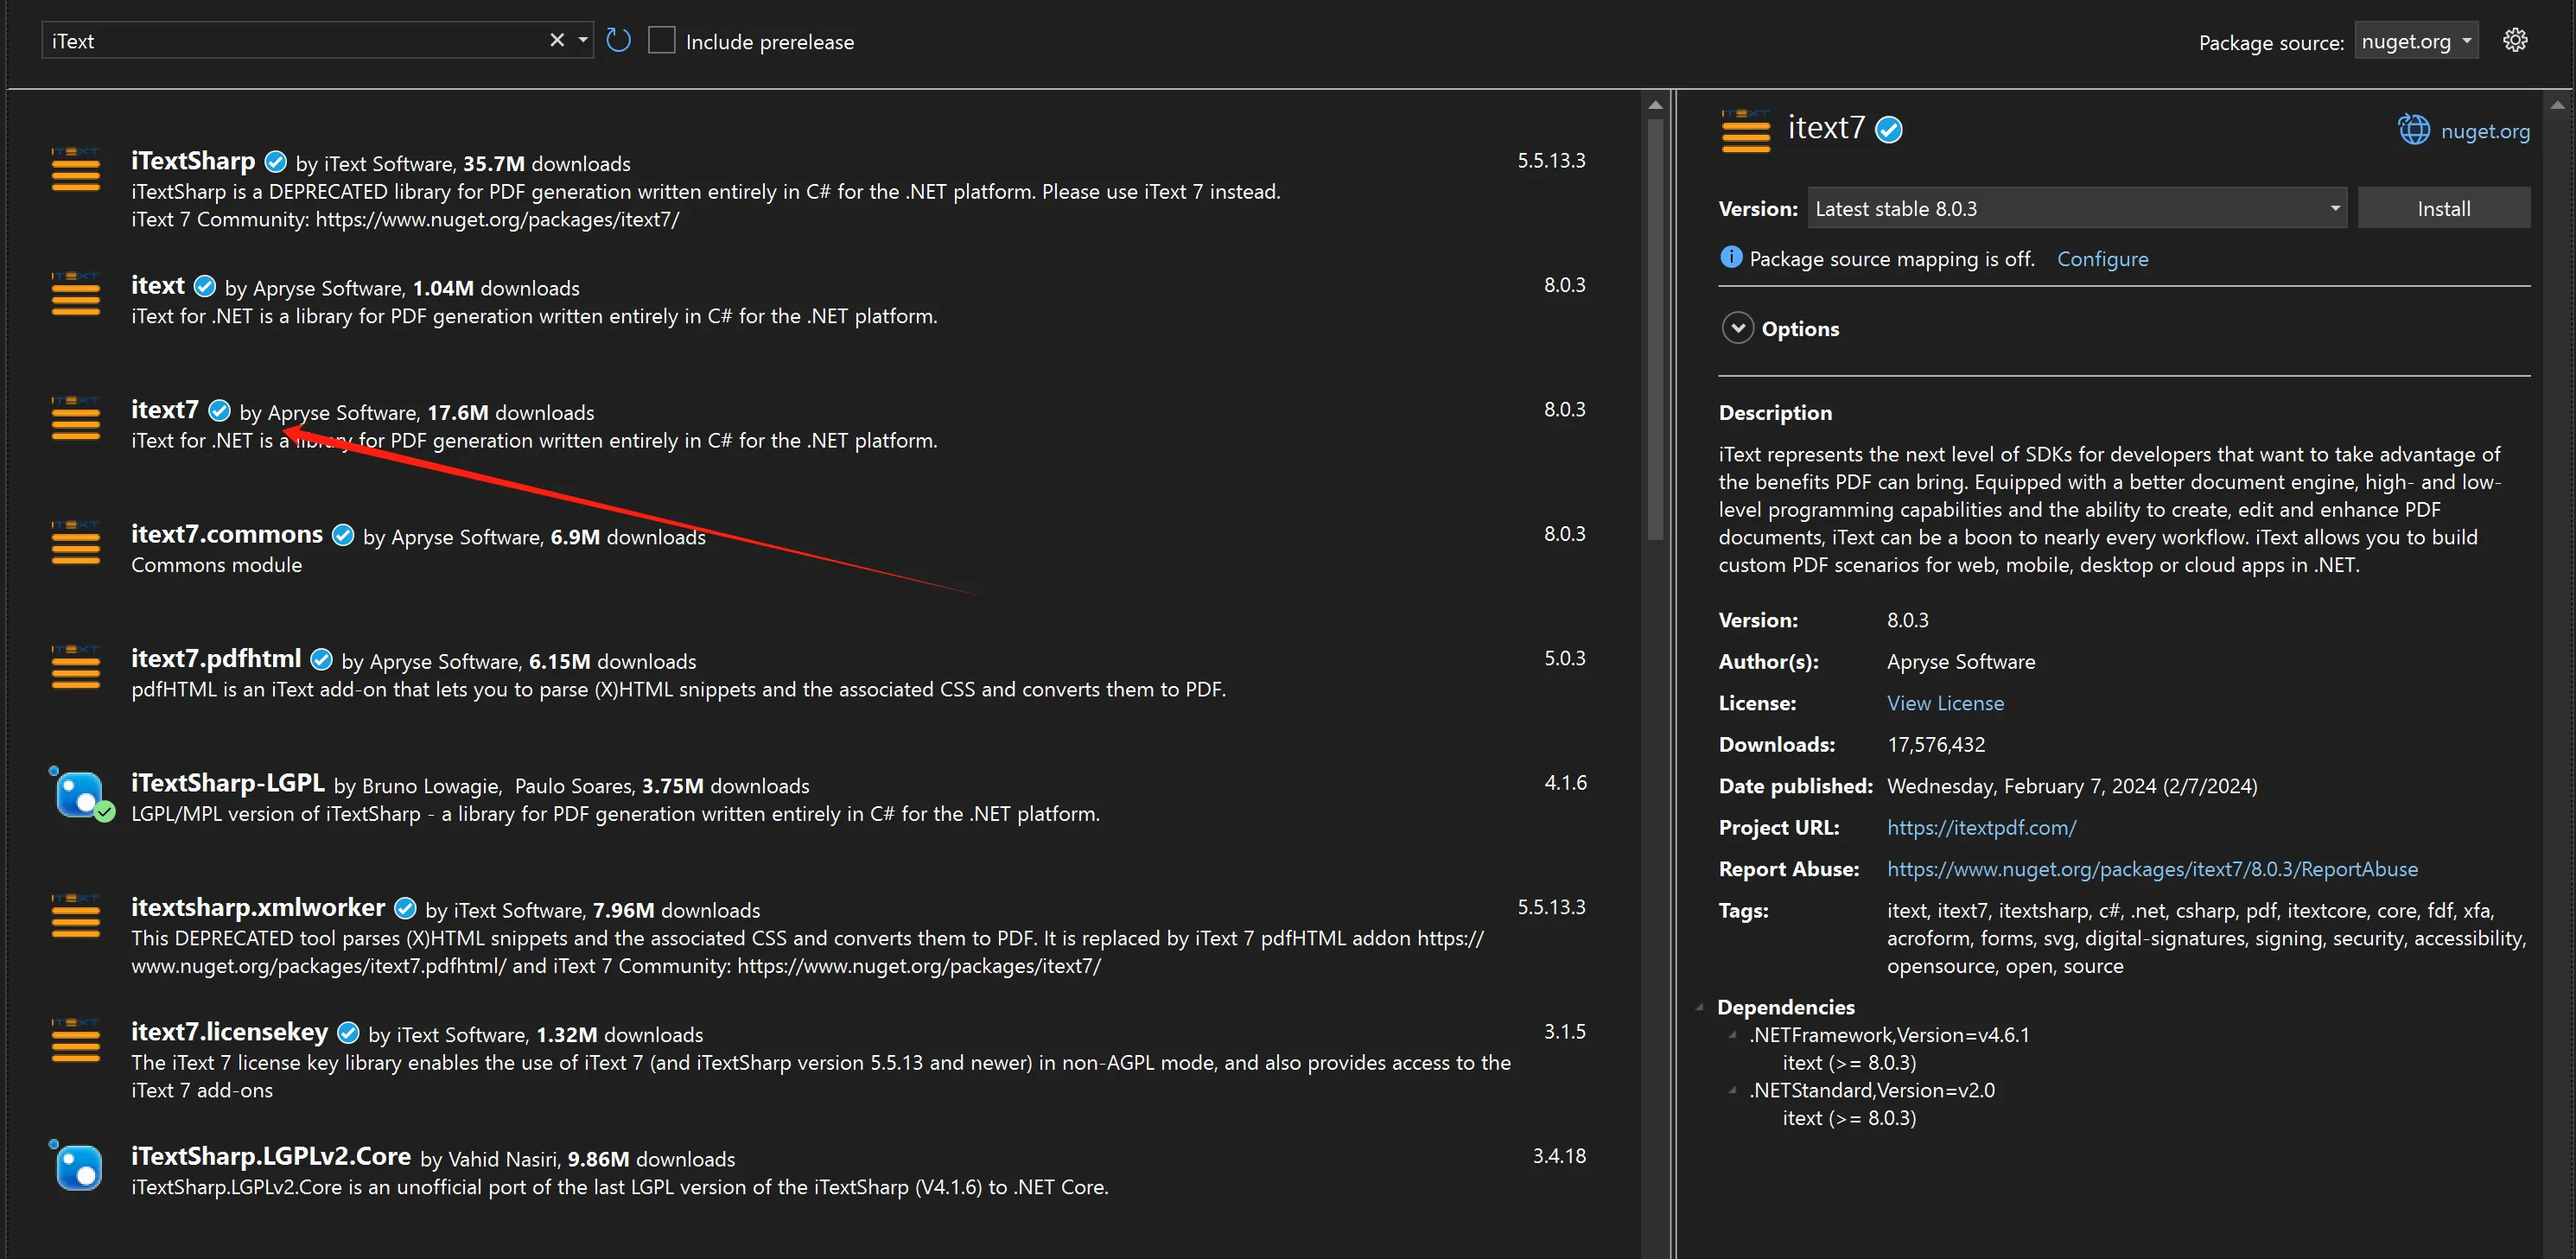2576x1259 pixels.
Task: Click the package list scrollbar thumb
Action: [1655, 330]
